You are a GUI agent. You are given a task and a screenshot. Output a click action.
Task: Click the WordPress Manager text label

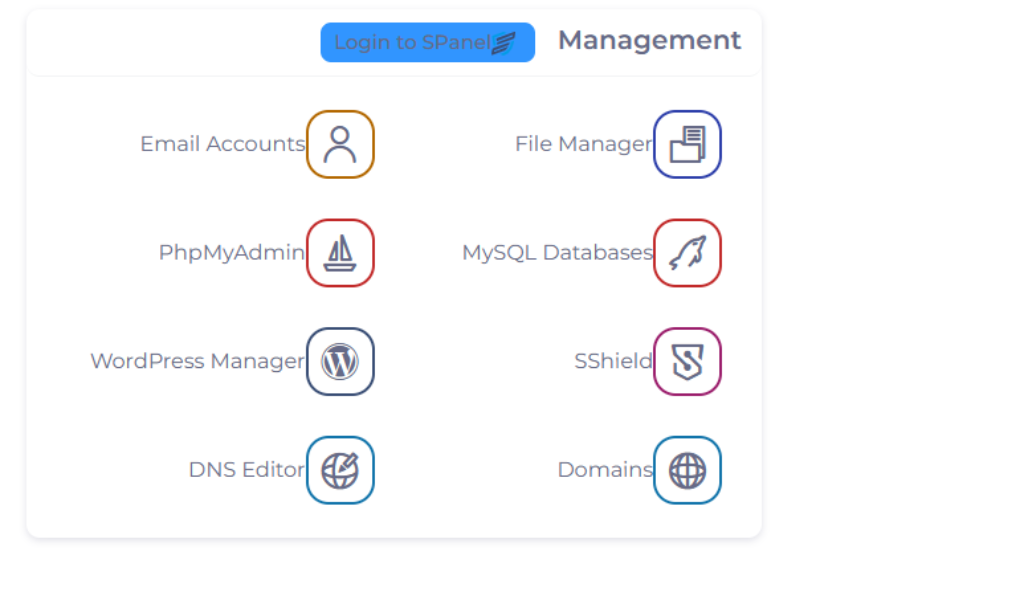coord(198,361)
